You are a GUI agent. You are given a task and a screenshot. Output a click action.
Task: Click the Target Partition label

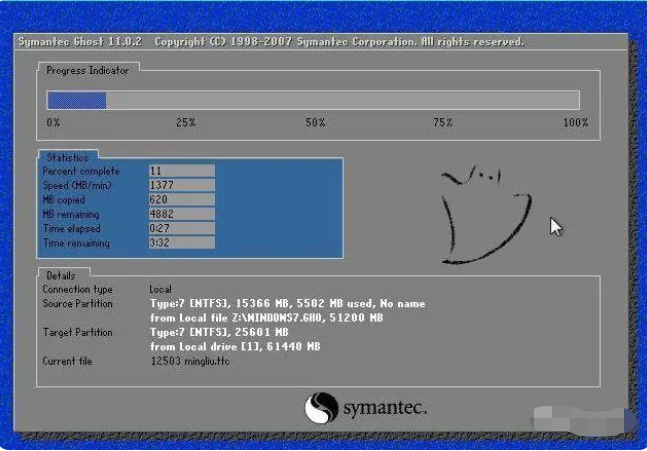(77, 331)
